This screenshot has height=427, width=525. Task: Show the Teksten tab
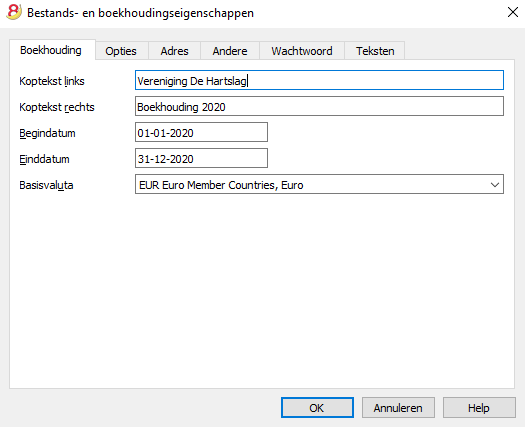(x=375, y=51)
